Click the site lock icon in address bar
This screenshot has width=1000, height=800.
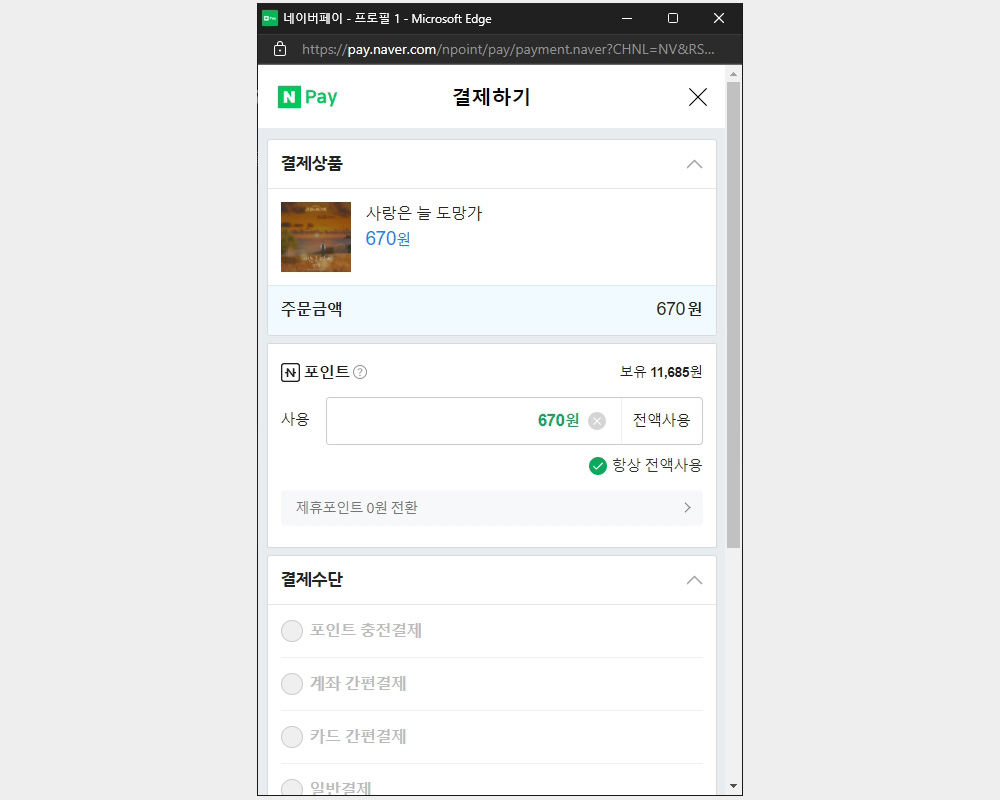coord(279,49)
